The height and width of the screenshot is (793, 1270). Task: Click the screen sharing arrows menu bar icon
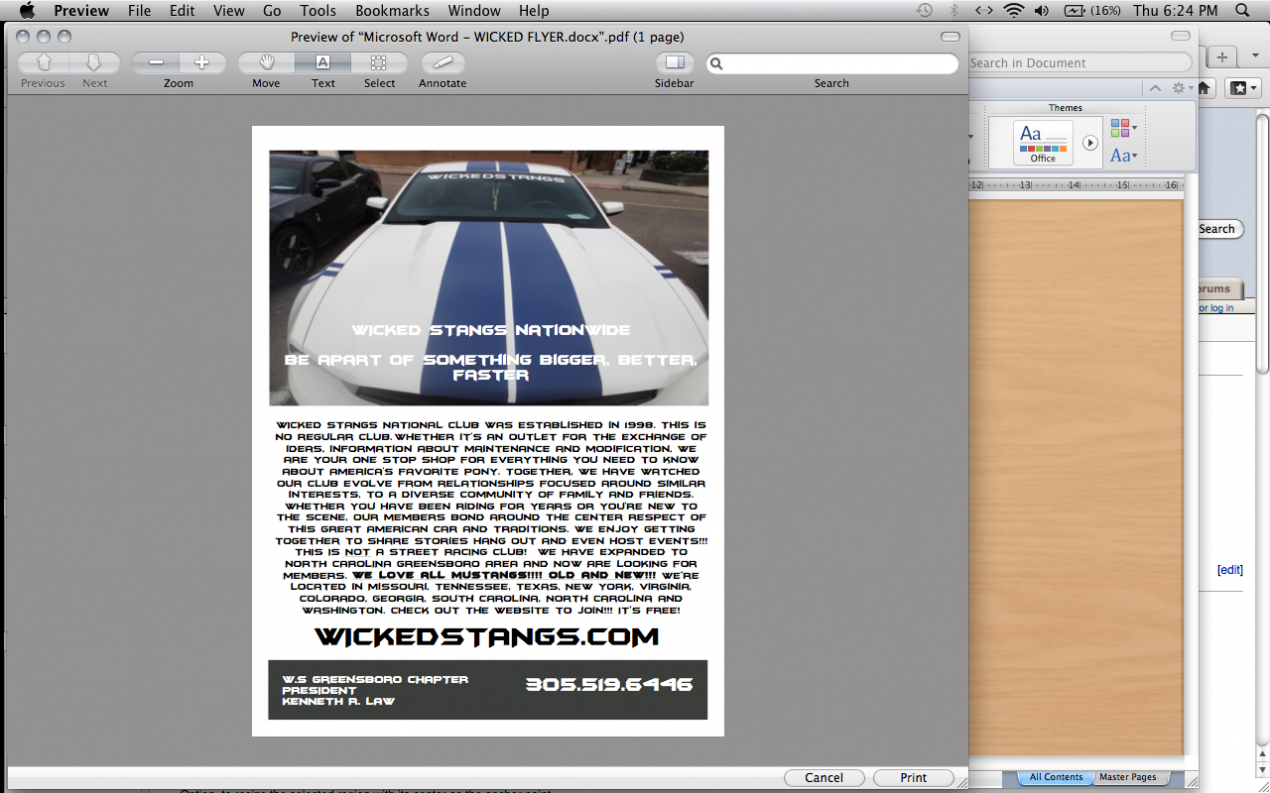984,11
